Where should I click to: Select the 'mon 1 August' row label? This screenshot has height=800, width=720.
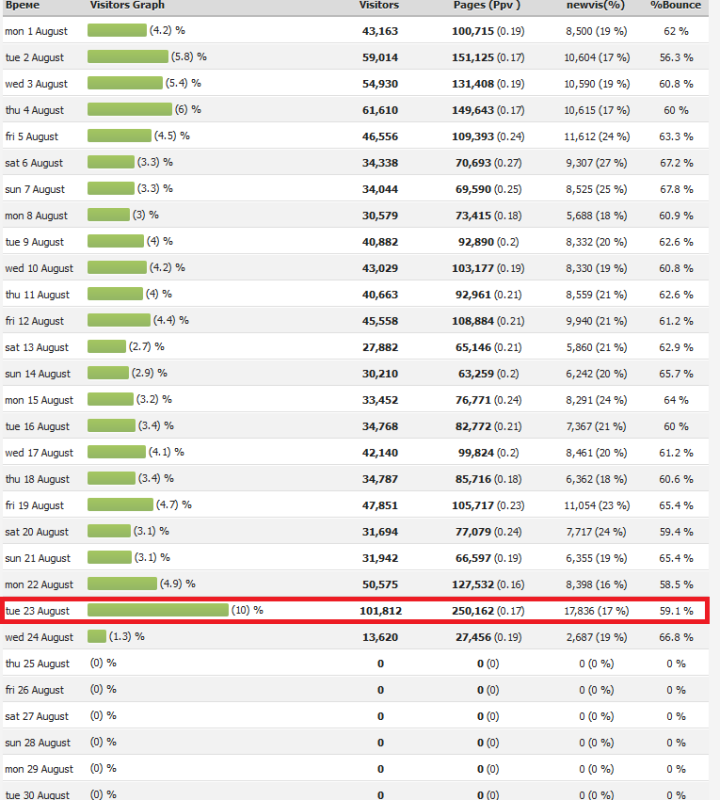pos(36,31)
